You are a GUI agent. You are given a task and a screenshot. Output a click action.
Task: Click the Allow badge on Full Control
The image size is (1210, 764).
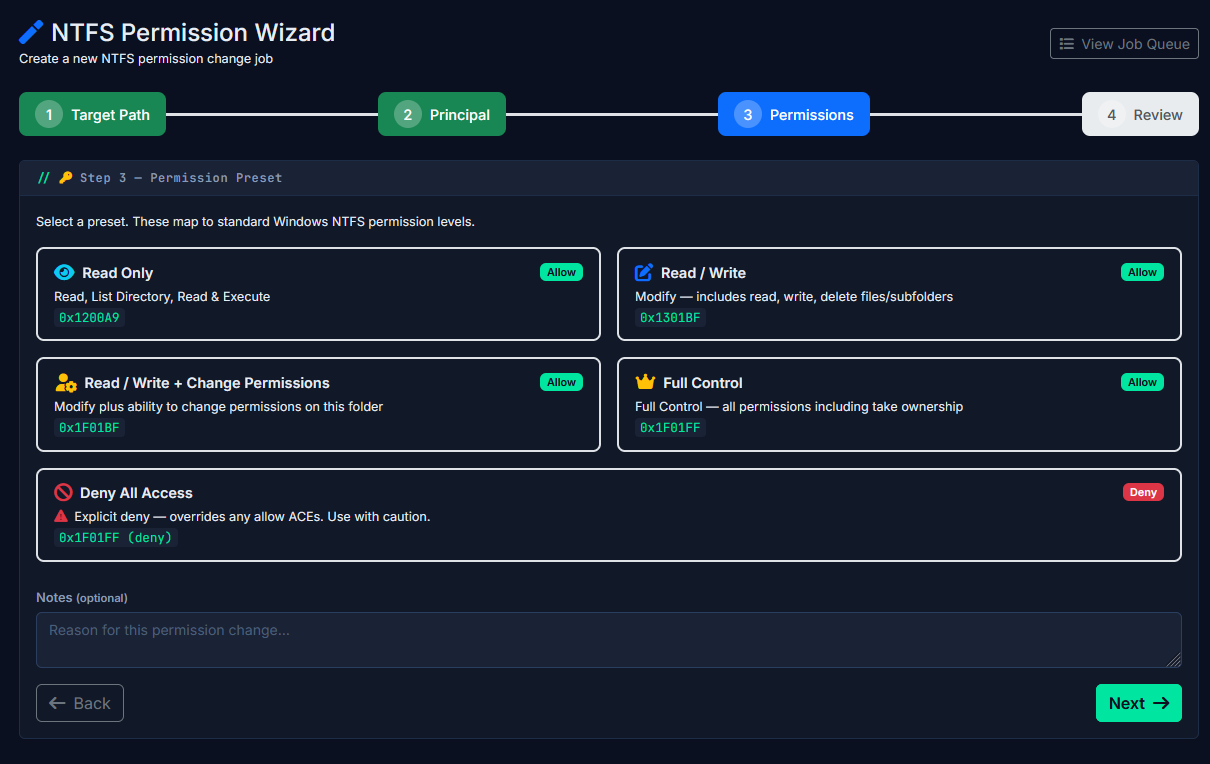point(1143,382)
